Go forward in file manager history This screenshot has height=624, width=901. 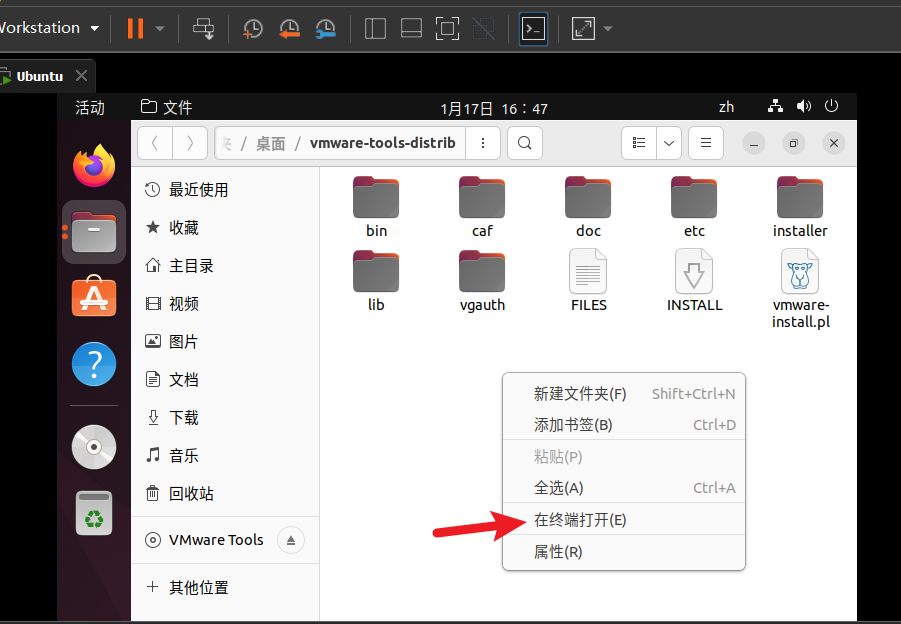point(190,143)
